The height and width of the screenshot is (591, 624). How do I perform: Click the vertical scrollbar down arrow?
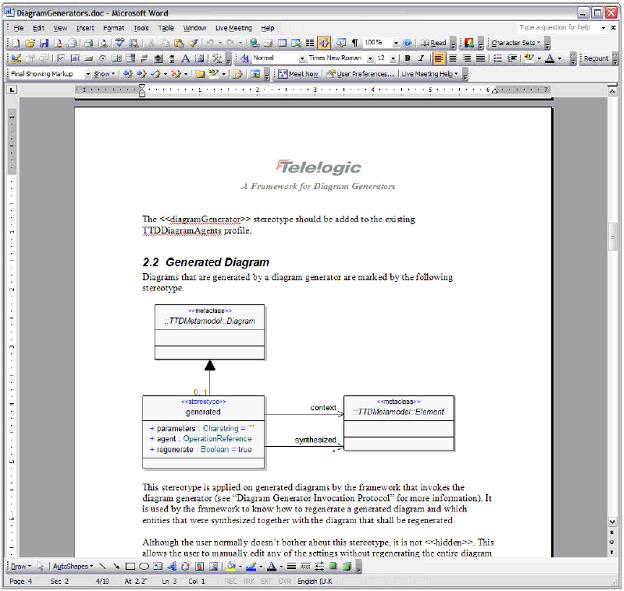coord(612,521)
